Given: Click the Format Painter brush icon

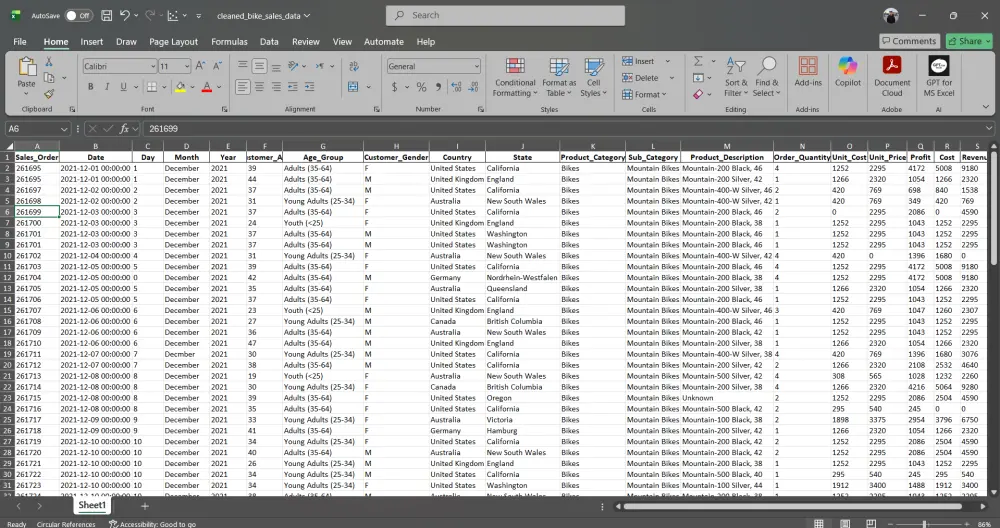Looking at the screenshot, I should 48,94.
